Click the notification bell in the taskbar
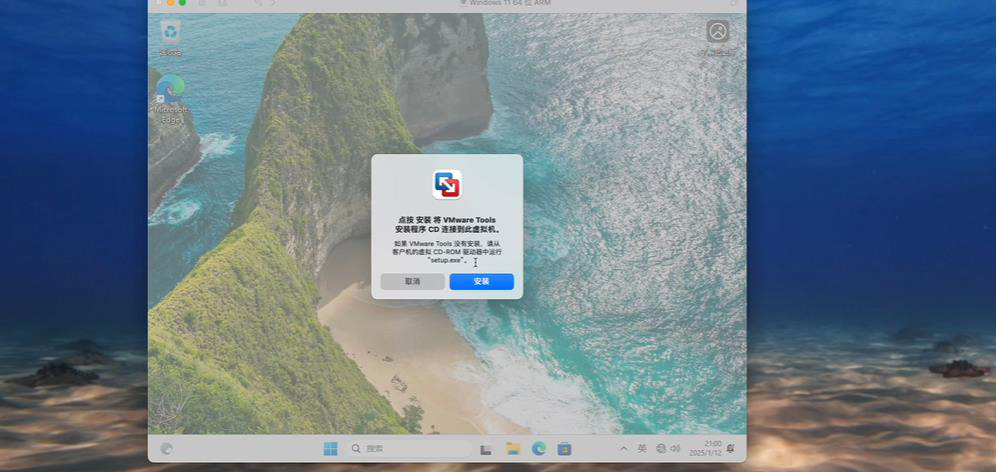The width and height of the screenshot is (996, 472). (x=730, y=448)
